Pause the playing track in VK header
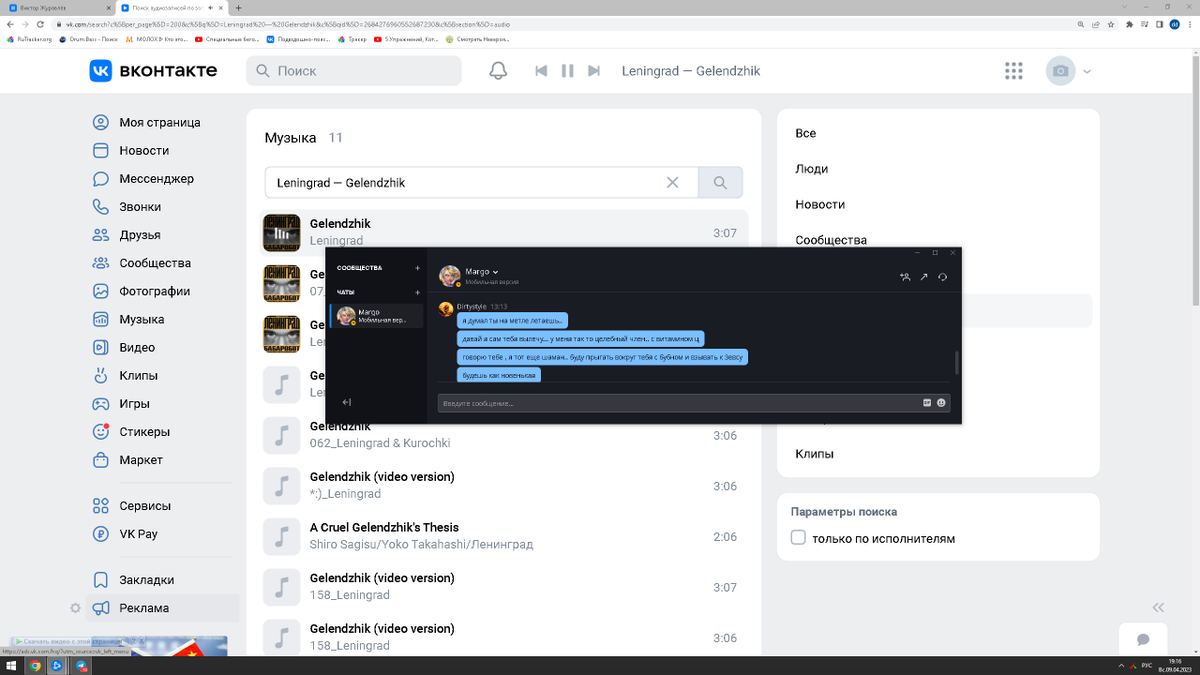This screenshot has width=1200, height=675. (567, 71)
